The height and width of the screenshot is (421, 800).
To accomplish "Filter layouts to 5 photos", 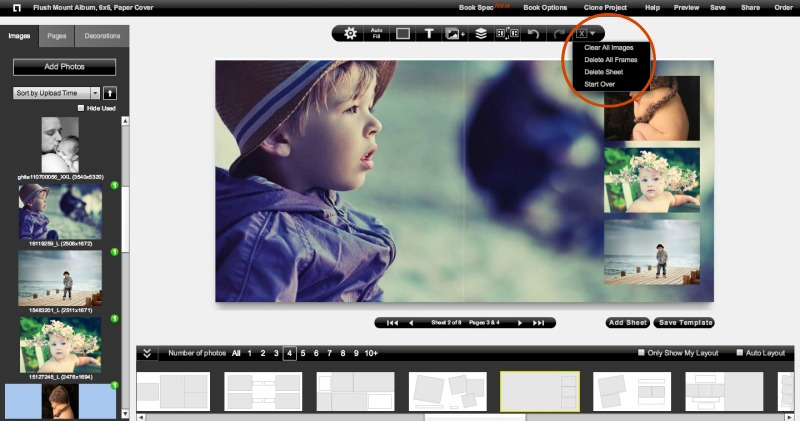I will point(303,353).
